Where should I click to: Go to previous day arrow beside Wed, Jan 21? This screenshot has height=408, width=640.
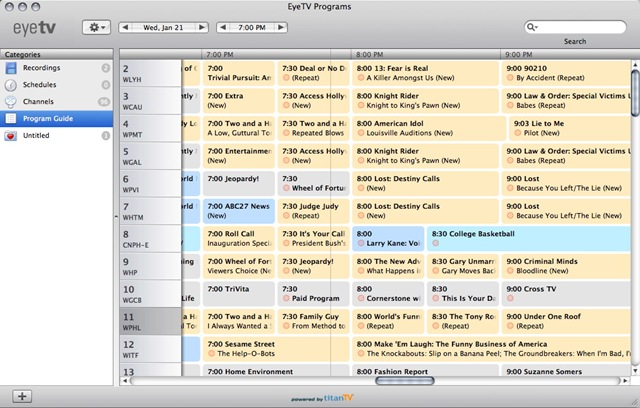tap(125, 27)
